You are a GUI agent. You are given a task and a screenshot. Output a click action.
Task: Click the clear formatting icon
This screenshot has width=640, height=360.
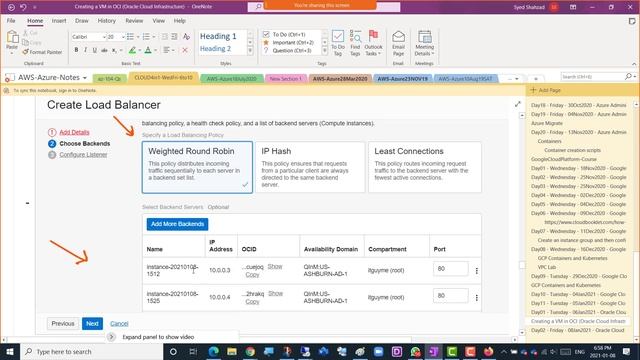click(186, 37)
